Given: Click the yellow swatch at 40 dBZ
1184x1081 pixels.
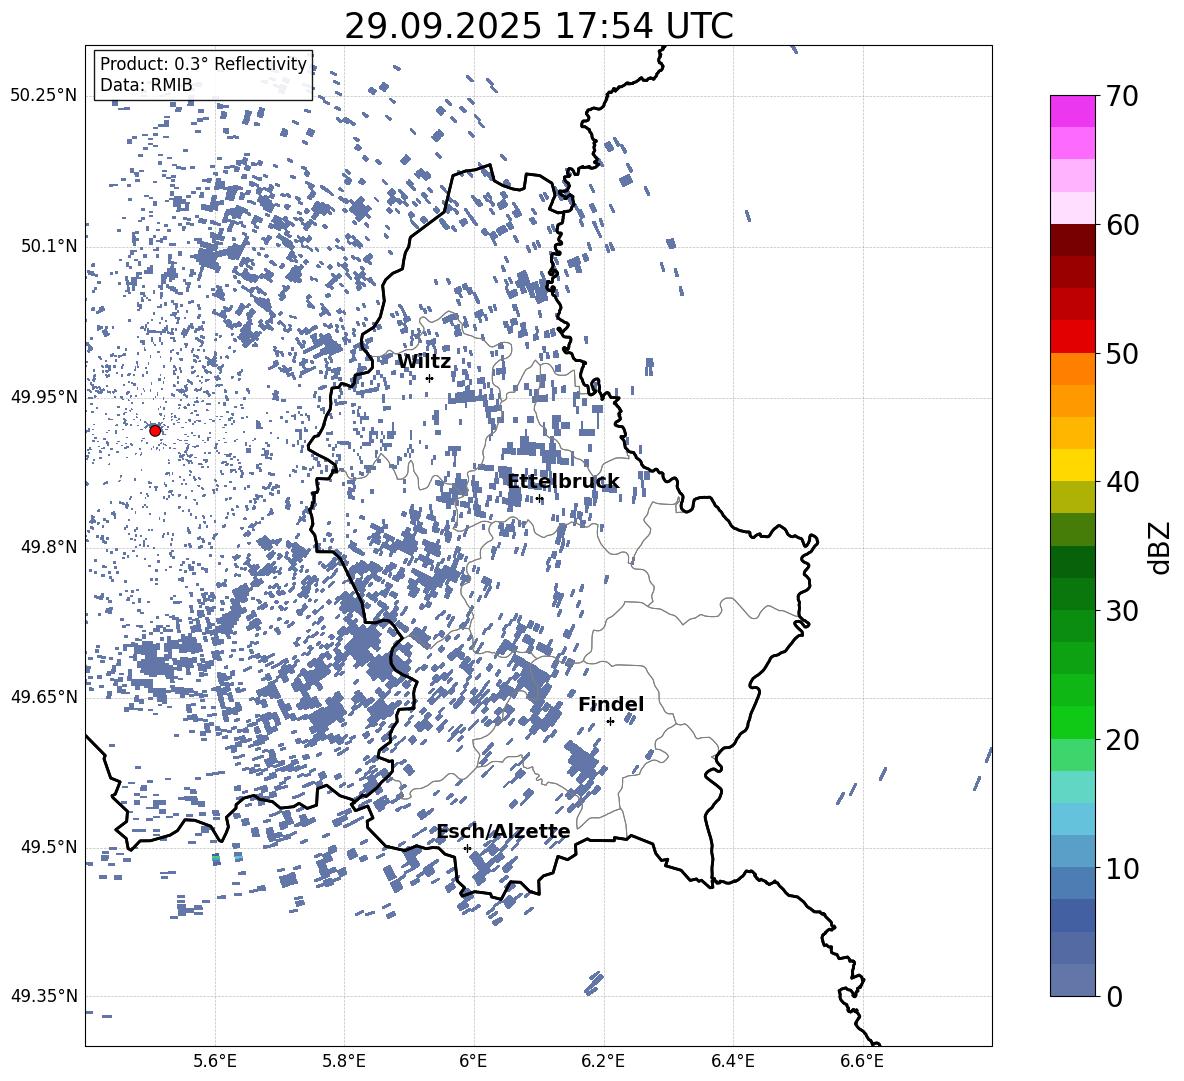Looking at the screenshot, I should [x=1072, y=465].
